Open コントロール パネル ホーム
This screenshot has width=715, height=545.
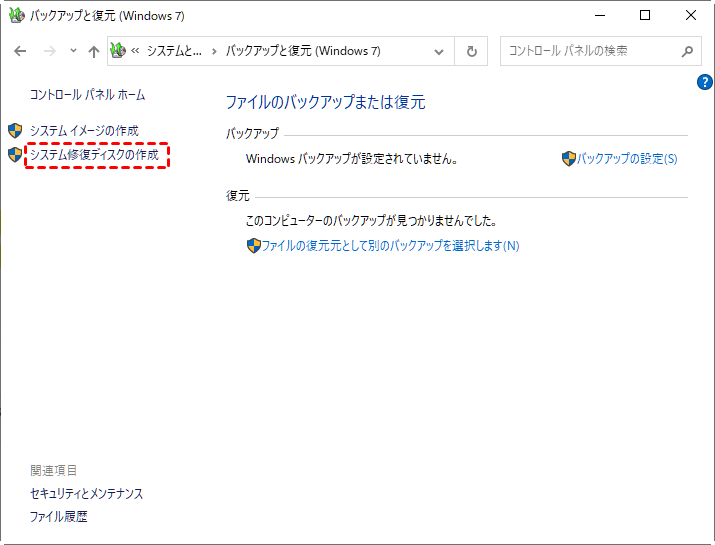[88, 95]
